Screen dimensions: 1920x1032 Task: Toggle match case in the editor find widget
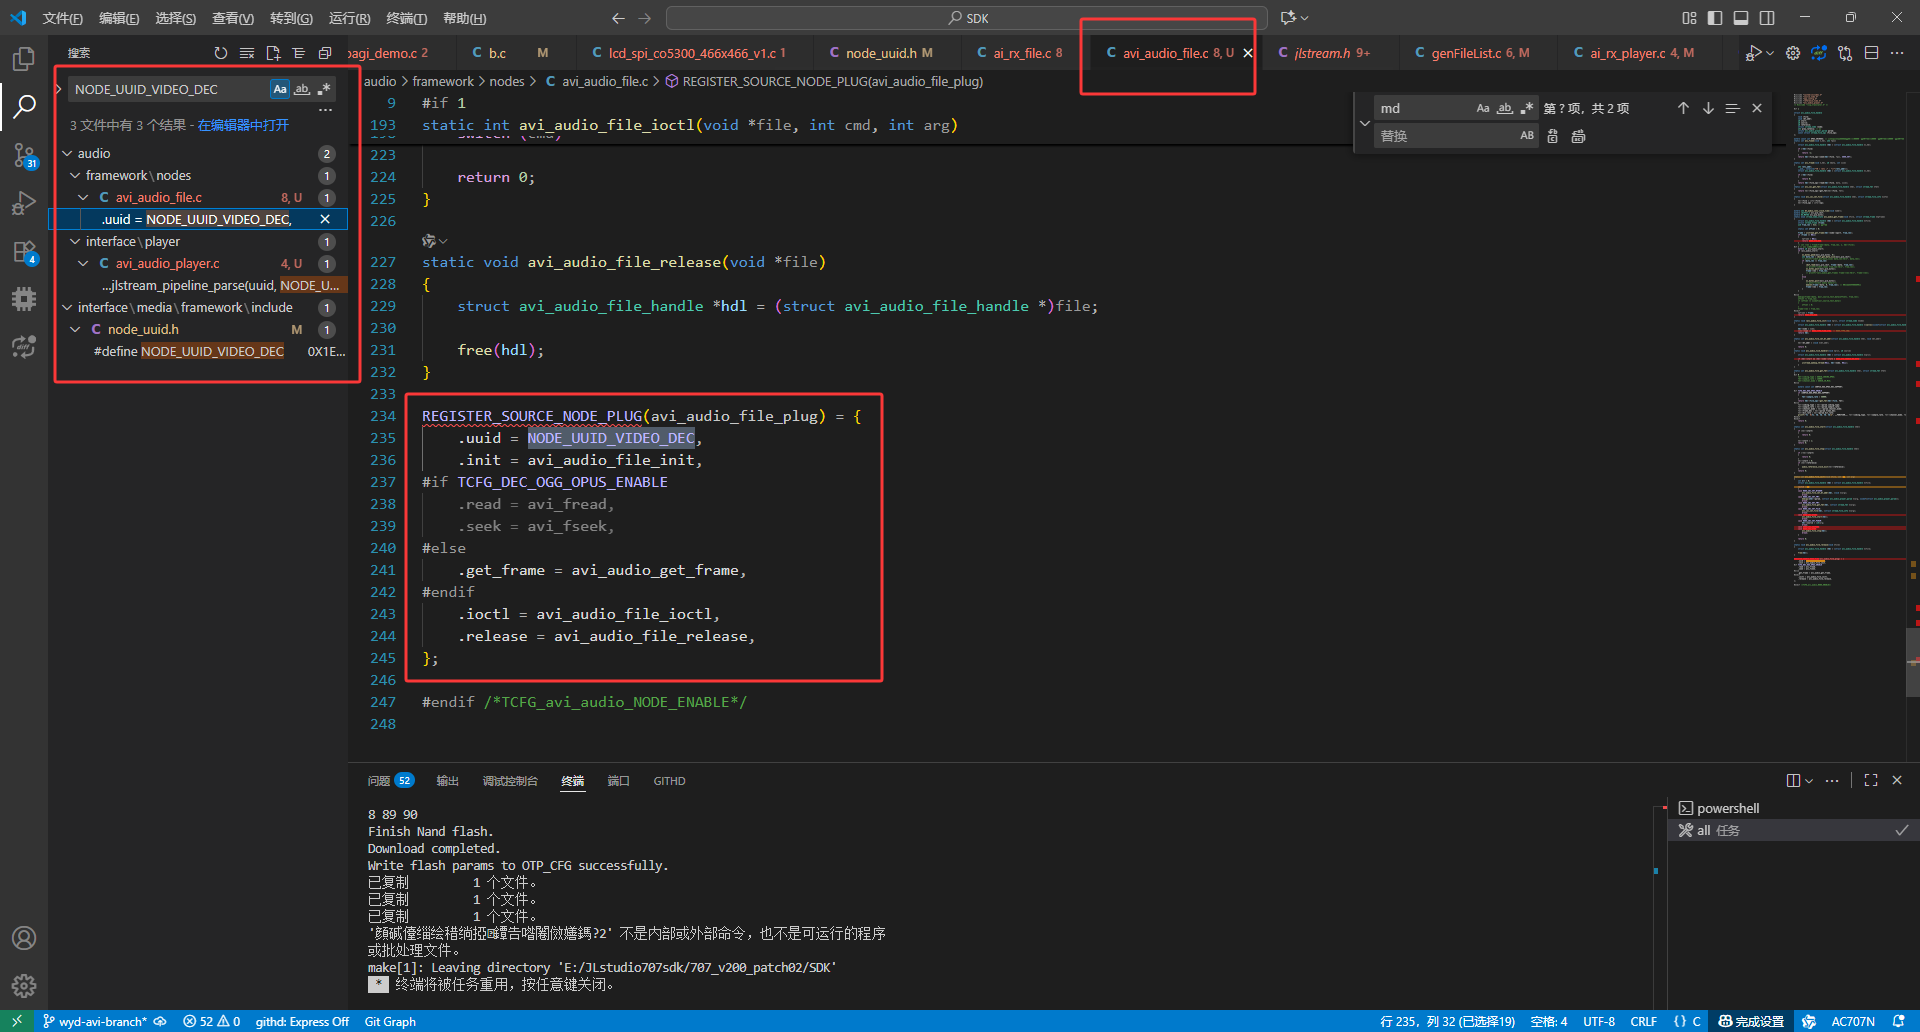point(1483,108)
